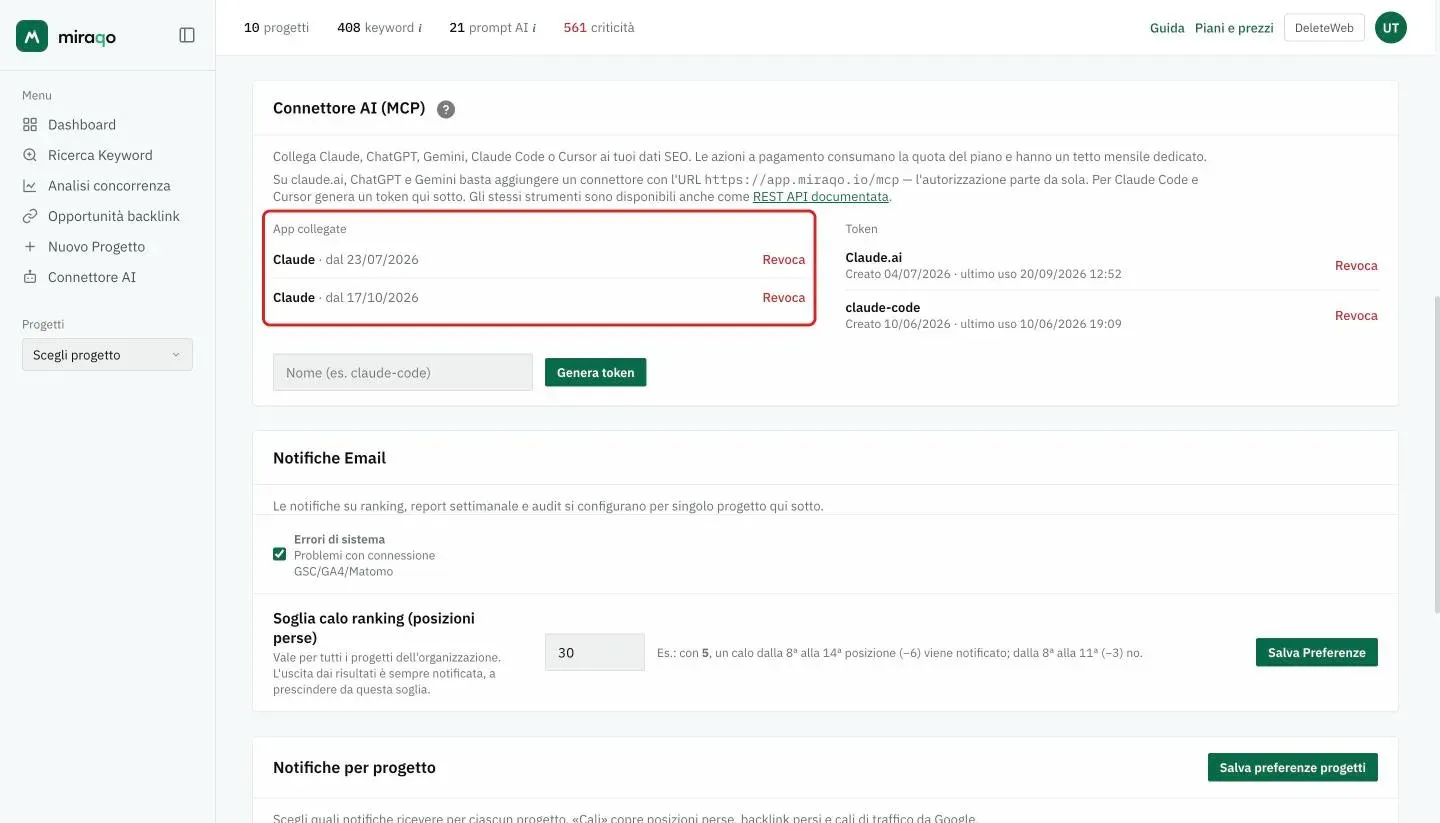Screen dimensions: 1440x823
Task: Open Ricerca Keyword menu item
Action: point(100,155)
